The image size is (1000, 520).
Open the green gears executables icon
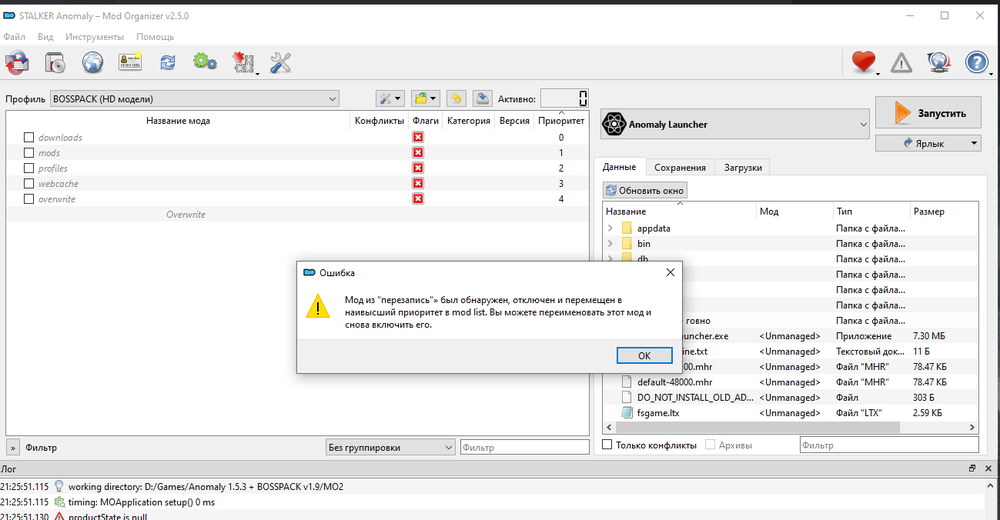[205, 63]
